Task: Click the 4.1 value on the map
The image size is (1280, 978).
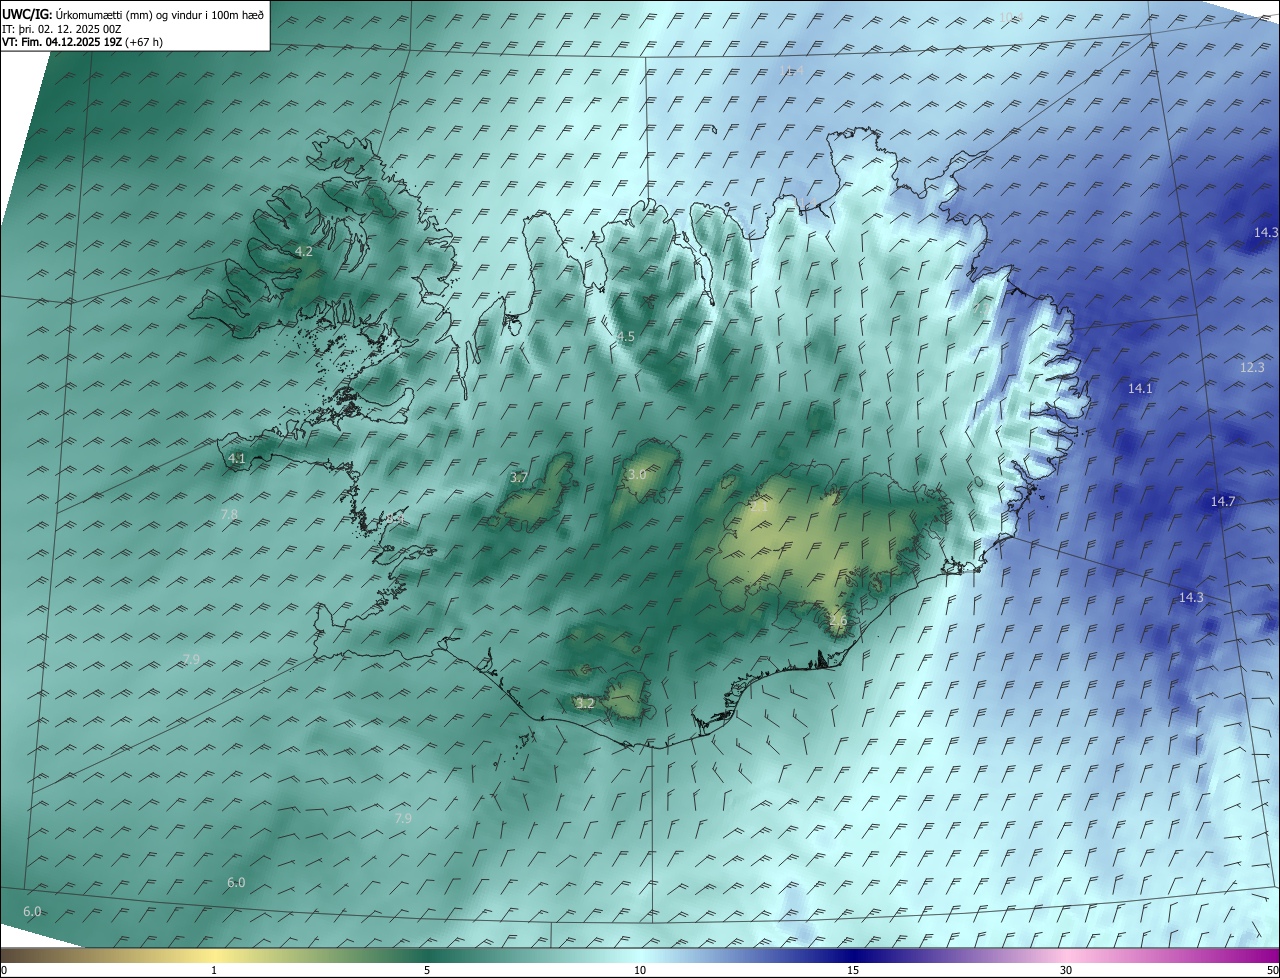Action: 237,459
